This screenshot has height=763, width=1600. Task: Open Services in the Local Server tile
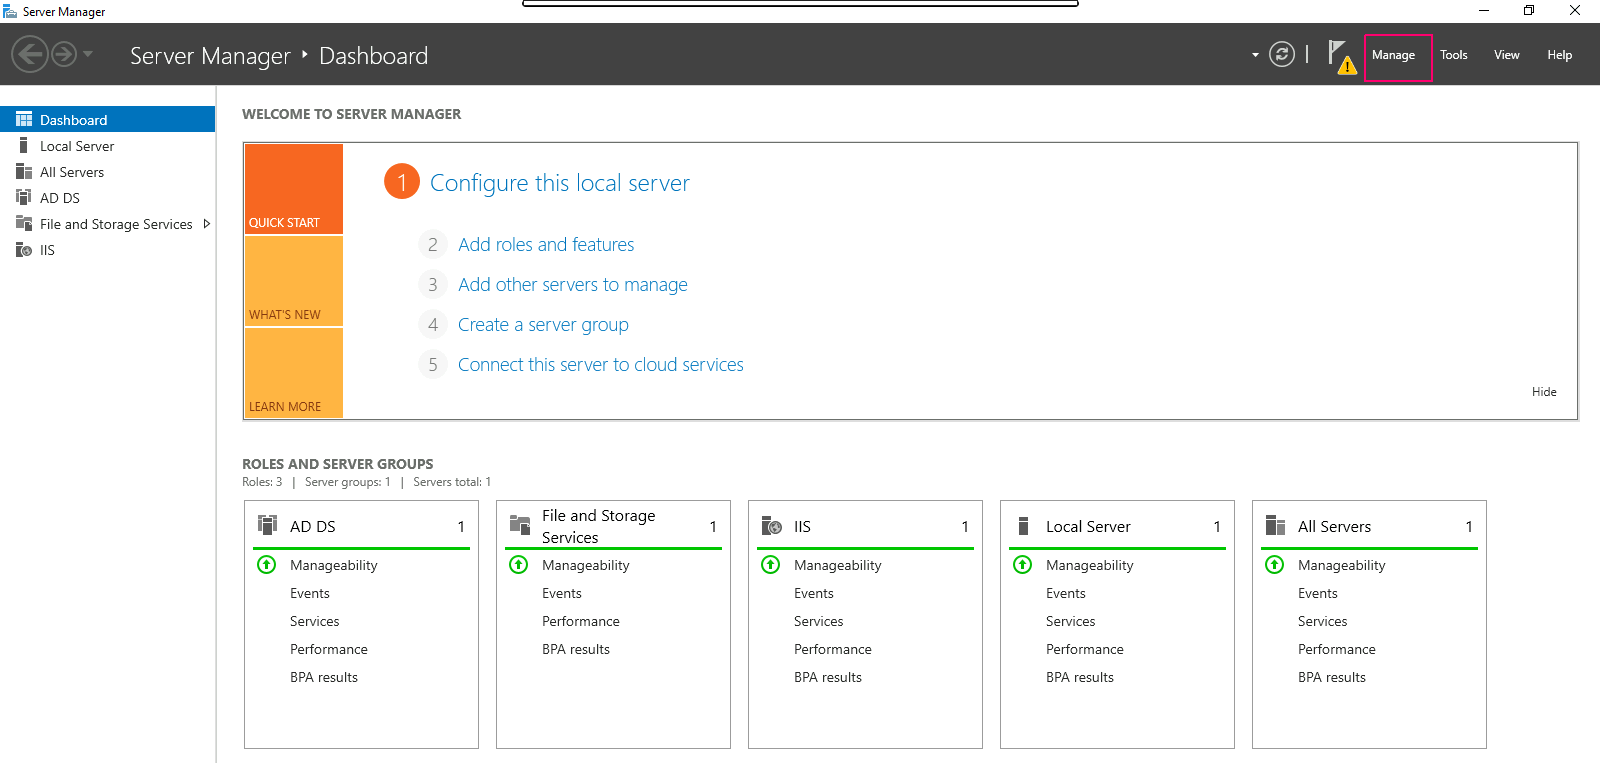point(1071,621)
